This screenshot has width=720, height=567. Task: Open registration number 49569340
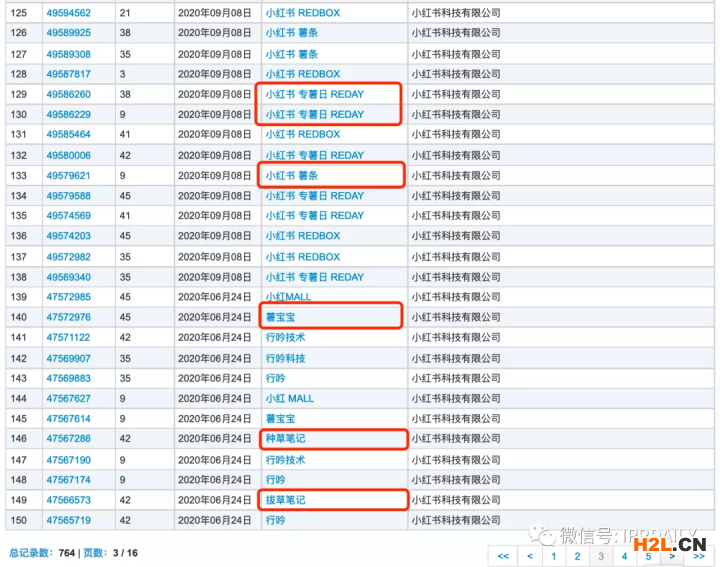[68, 277]
